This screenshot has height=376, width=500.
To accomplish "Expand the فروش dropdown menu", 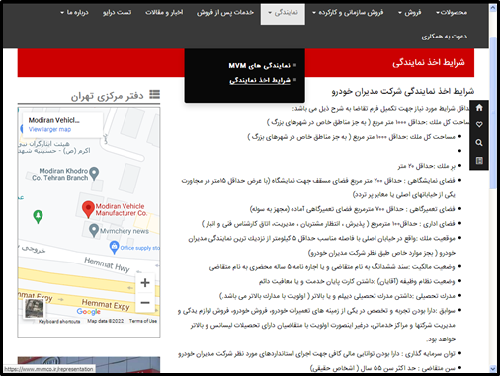I will 409,13.
